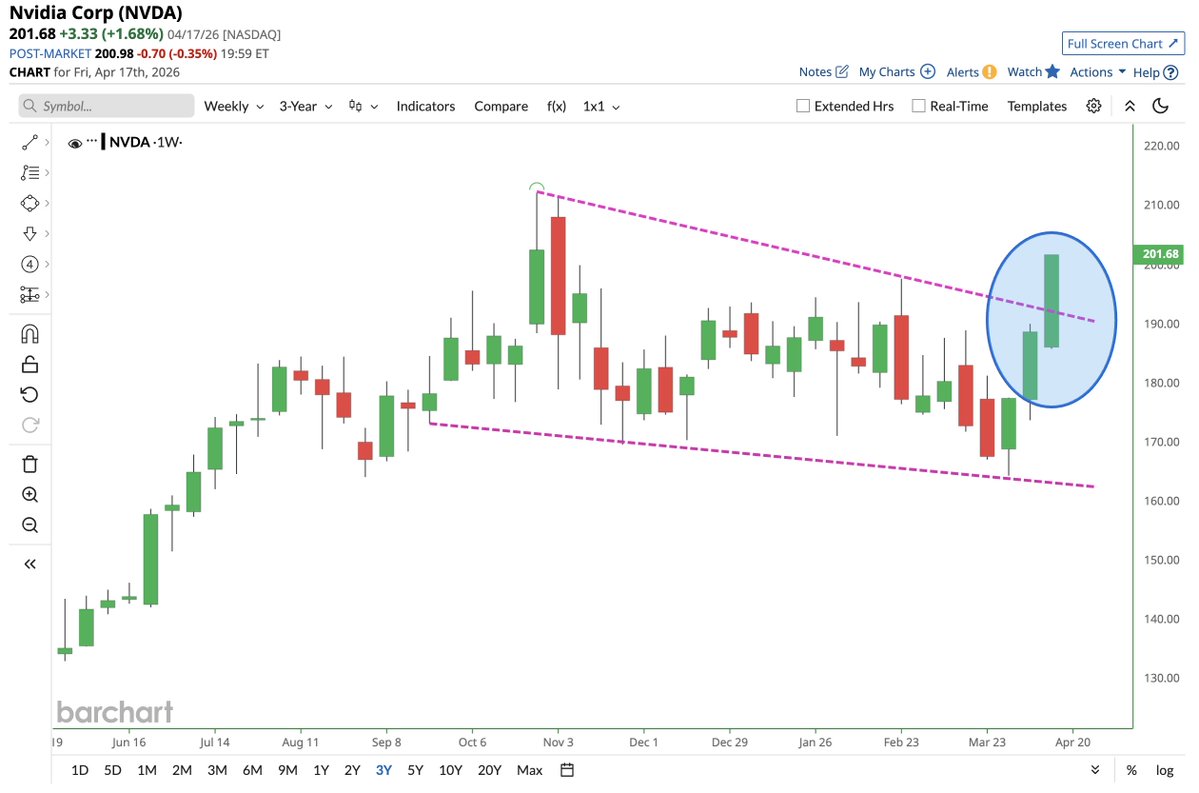Select the 2M time range
Viewport: 1199px width, 793px height.
tap(182, 770)
